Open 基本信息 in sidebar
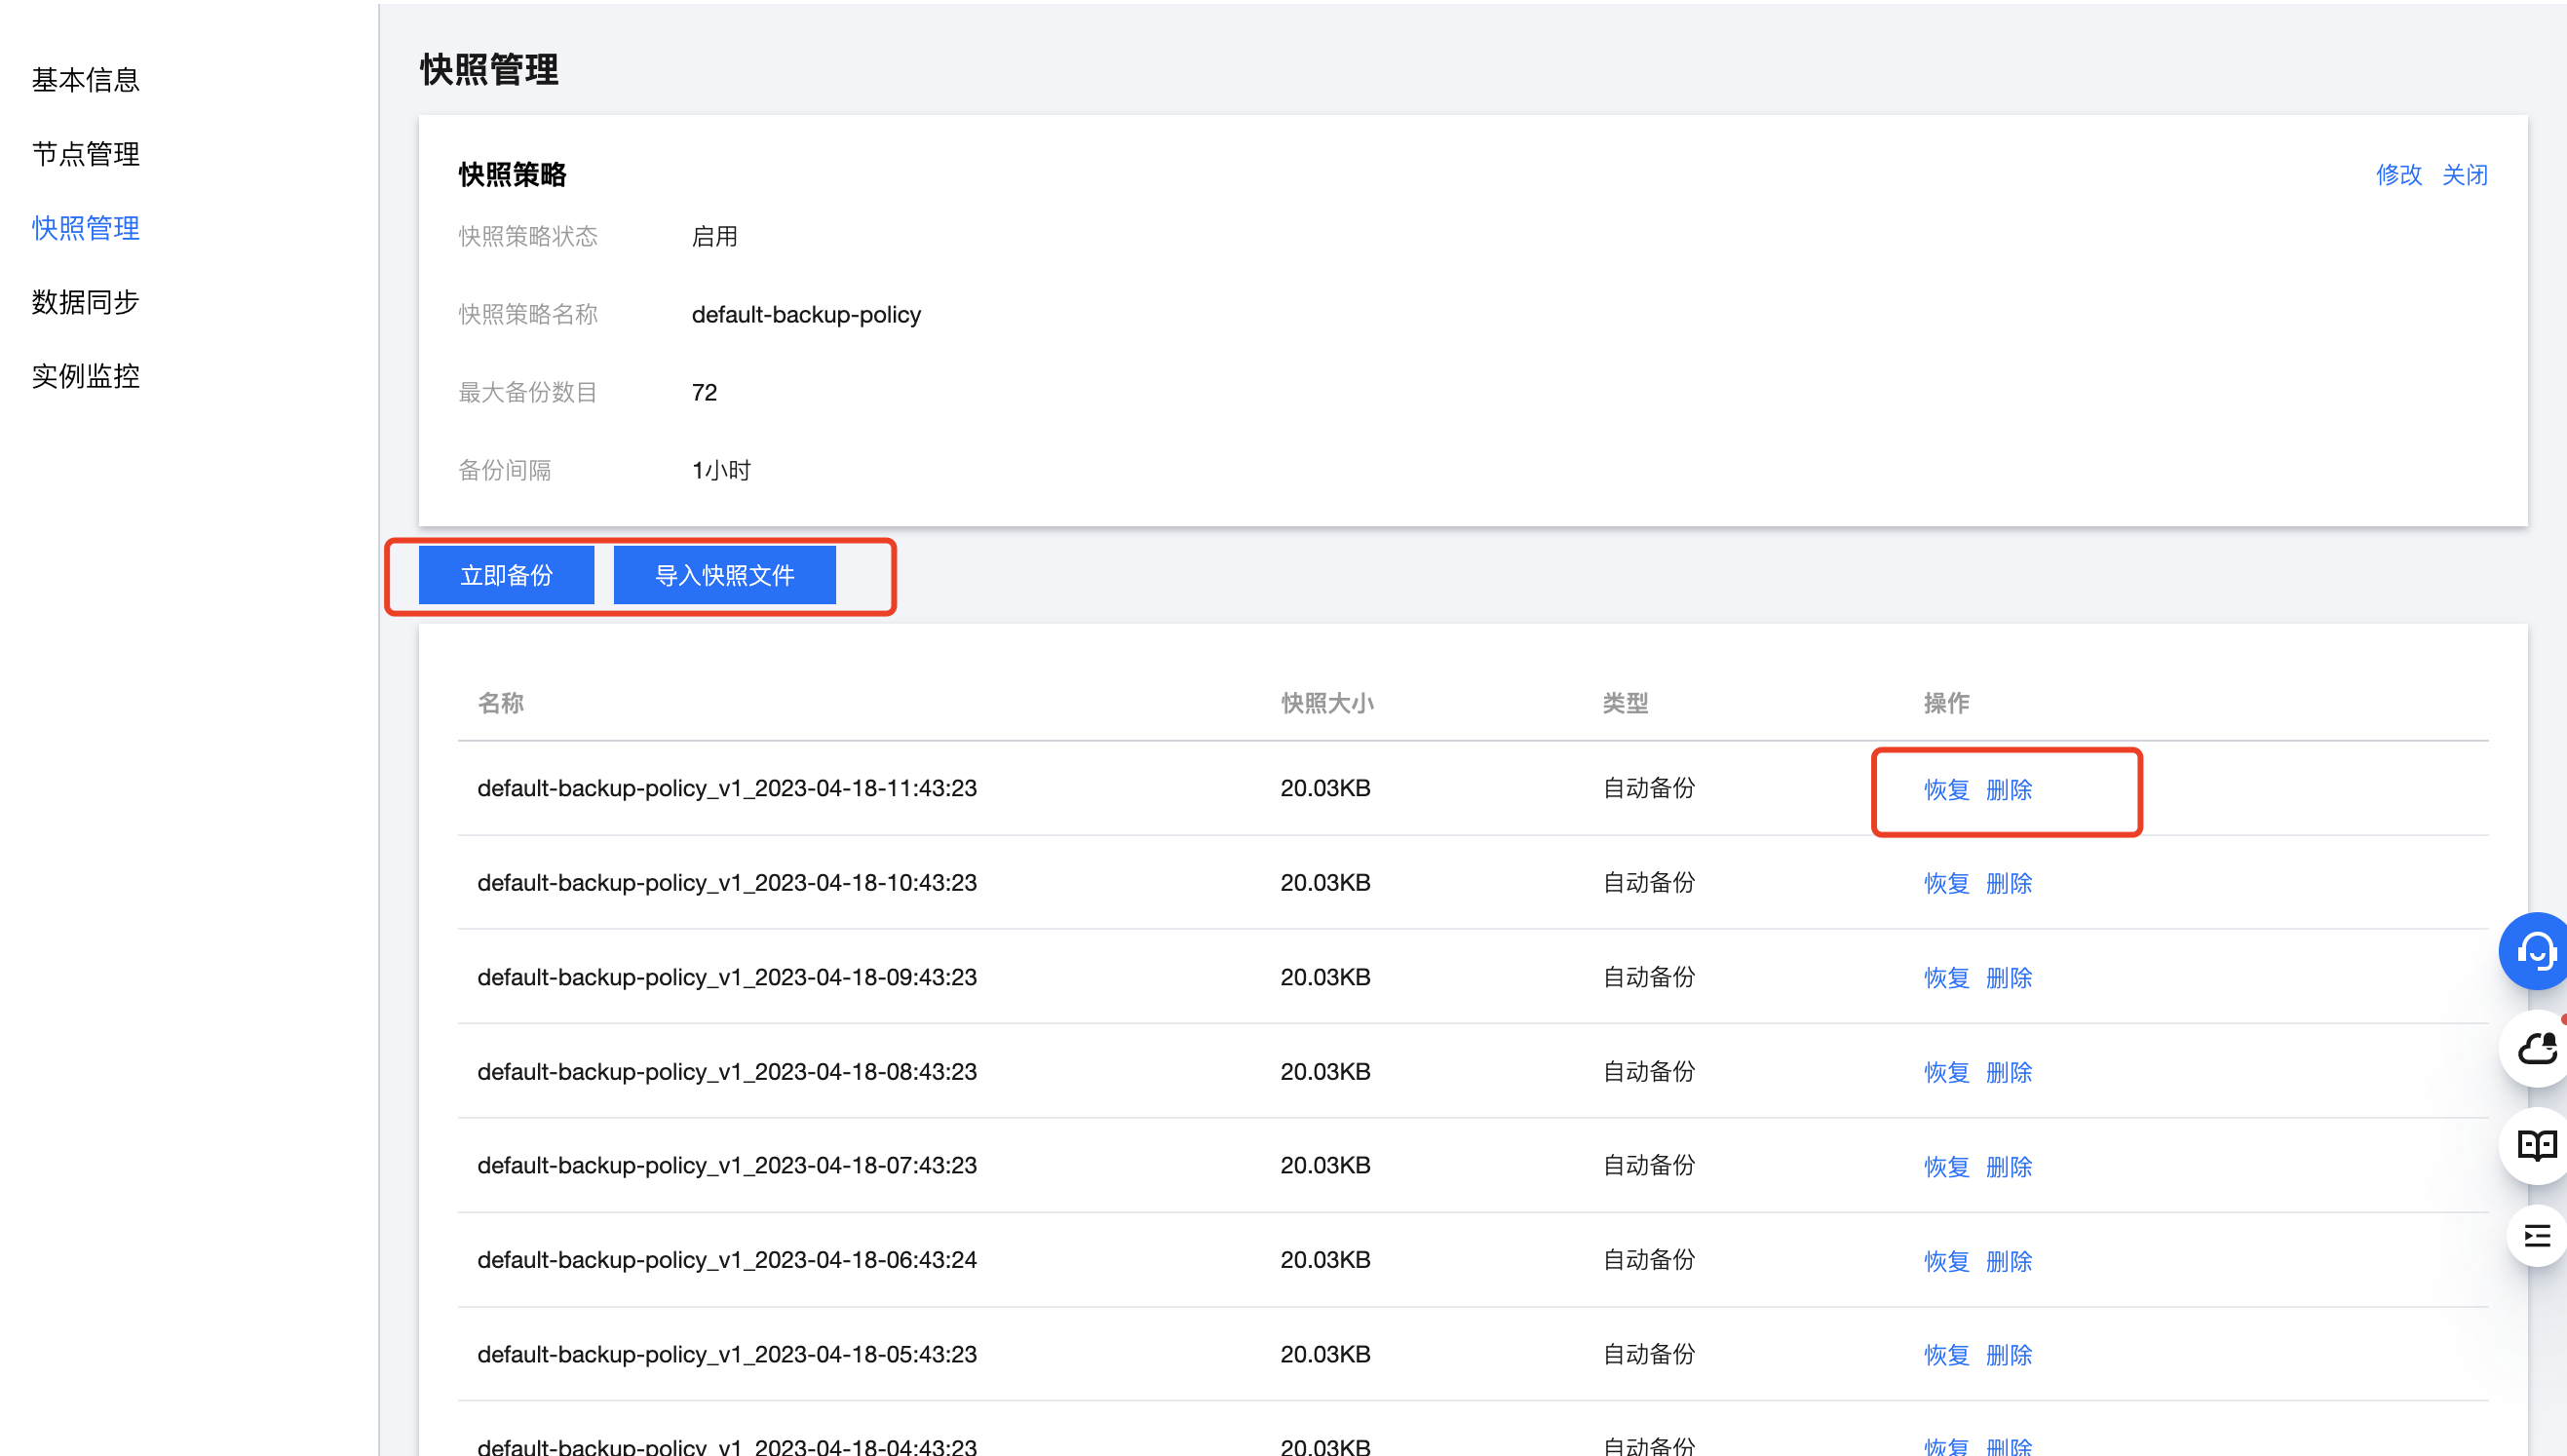2567x1456 pixels. (86, 80)
